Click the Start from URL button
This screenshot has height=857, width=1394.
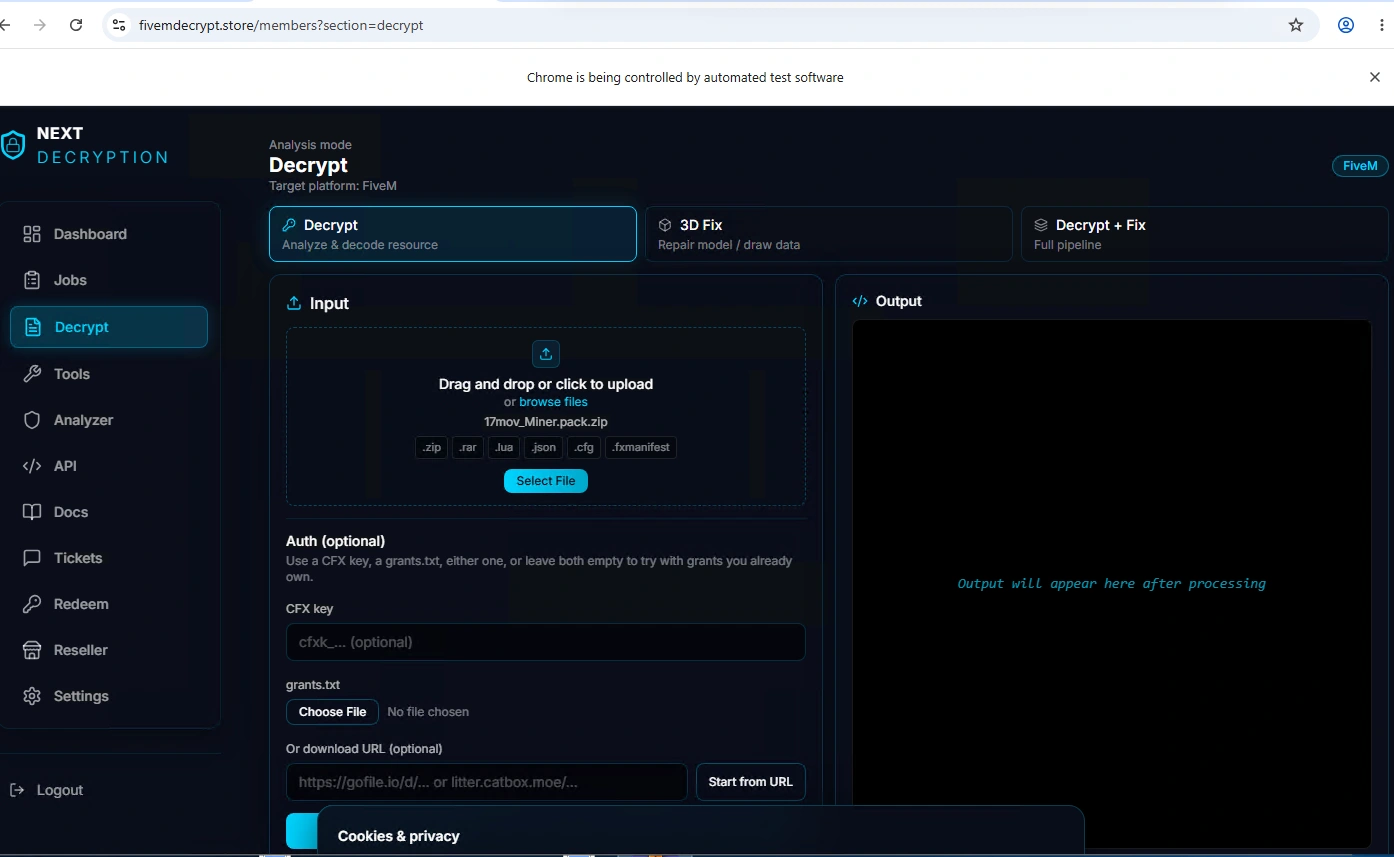pyautogui.click(x=751, y=782)
